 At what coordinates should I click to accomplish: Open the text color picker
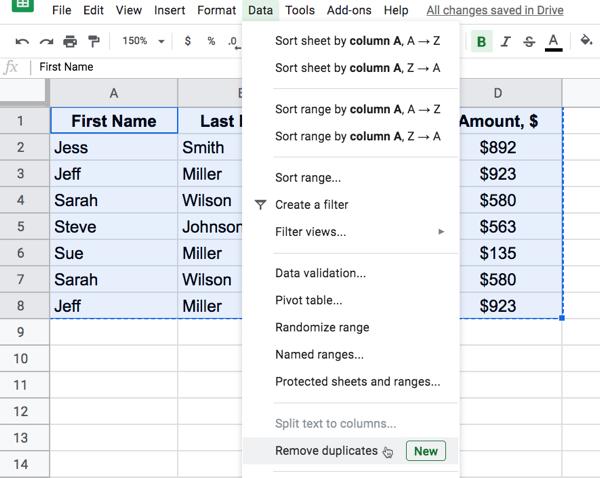tap(553, 42)
